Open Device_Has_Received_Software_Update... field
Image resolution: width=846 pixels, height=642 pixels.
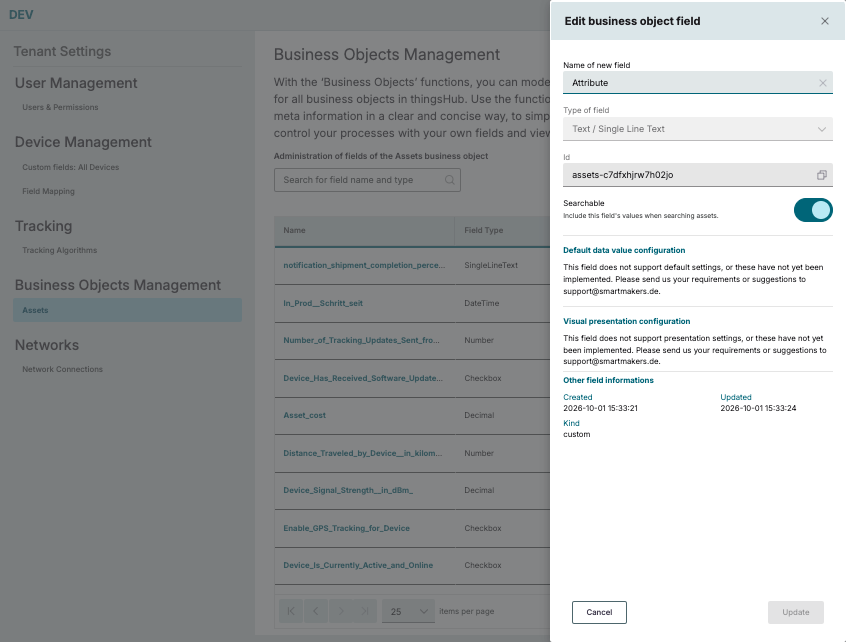coord(363,378)
